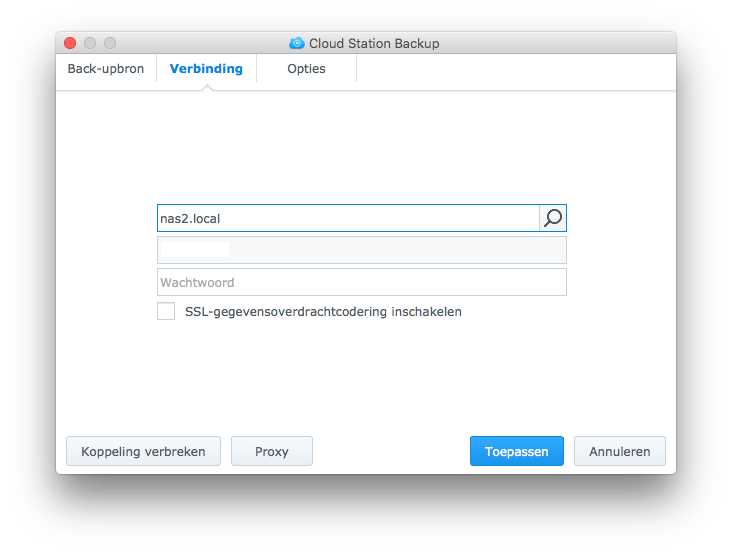Enable the SSL-gegevensoverdrachtcodering checkbox
This screenshot has height=554, width=732.
(166, 311)
